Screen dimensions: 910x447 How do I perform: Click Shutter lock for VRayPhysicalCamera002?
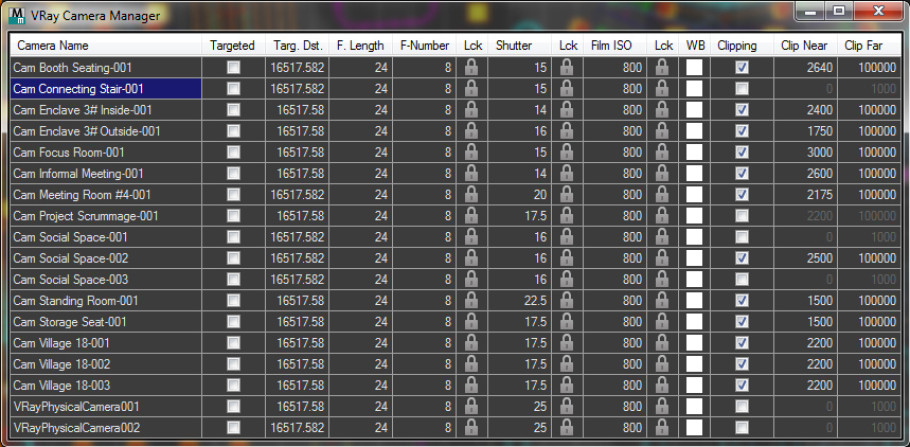[x=567, y=428]
